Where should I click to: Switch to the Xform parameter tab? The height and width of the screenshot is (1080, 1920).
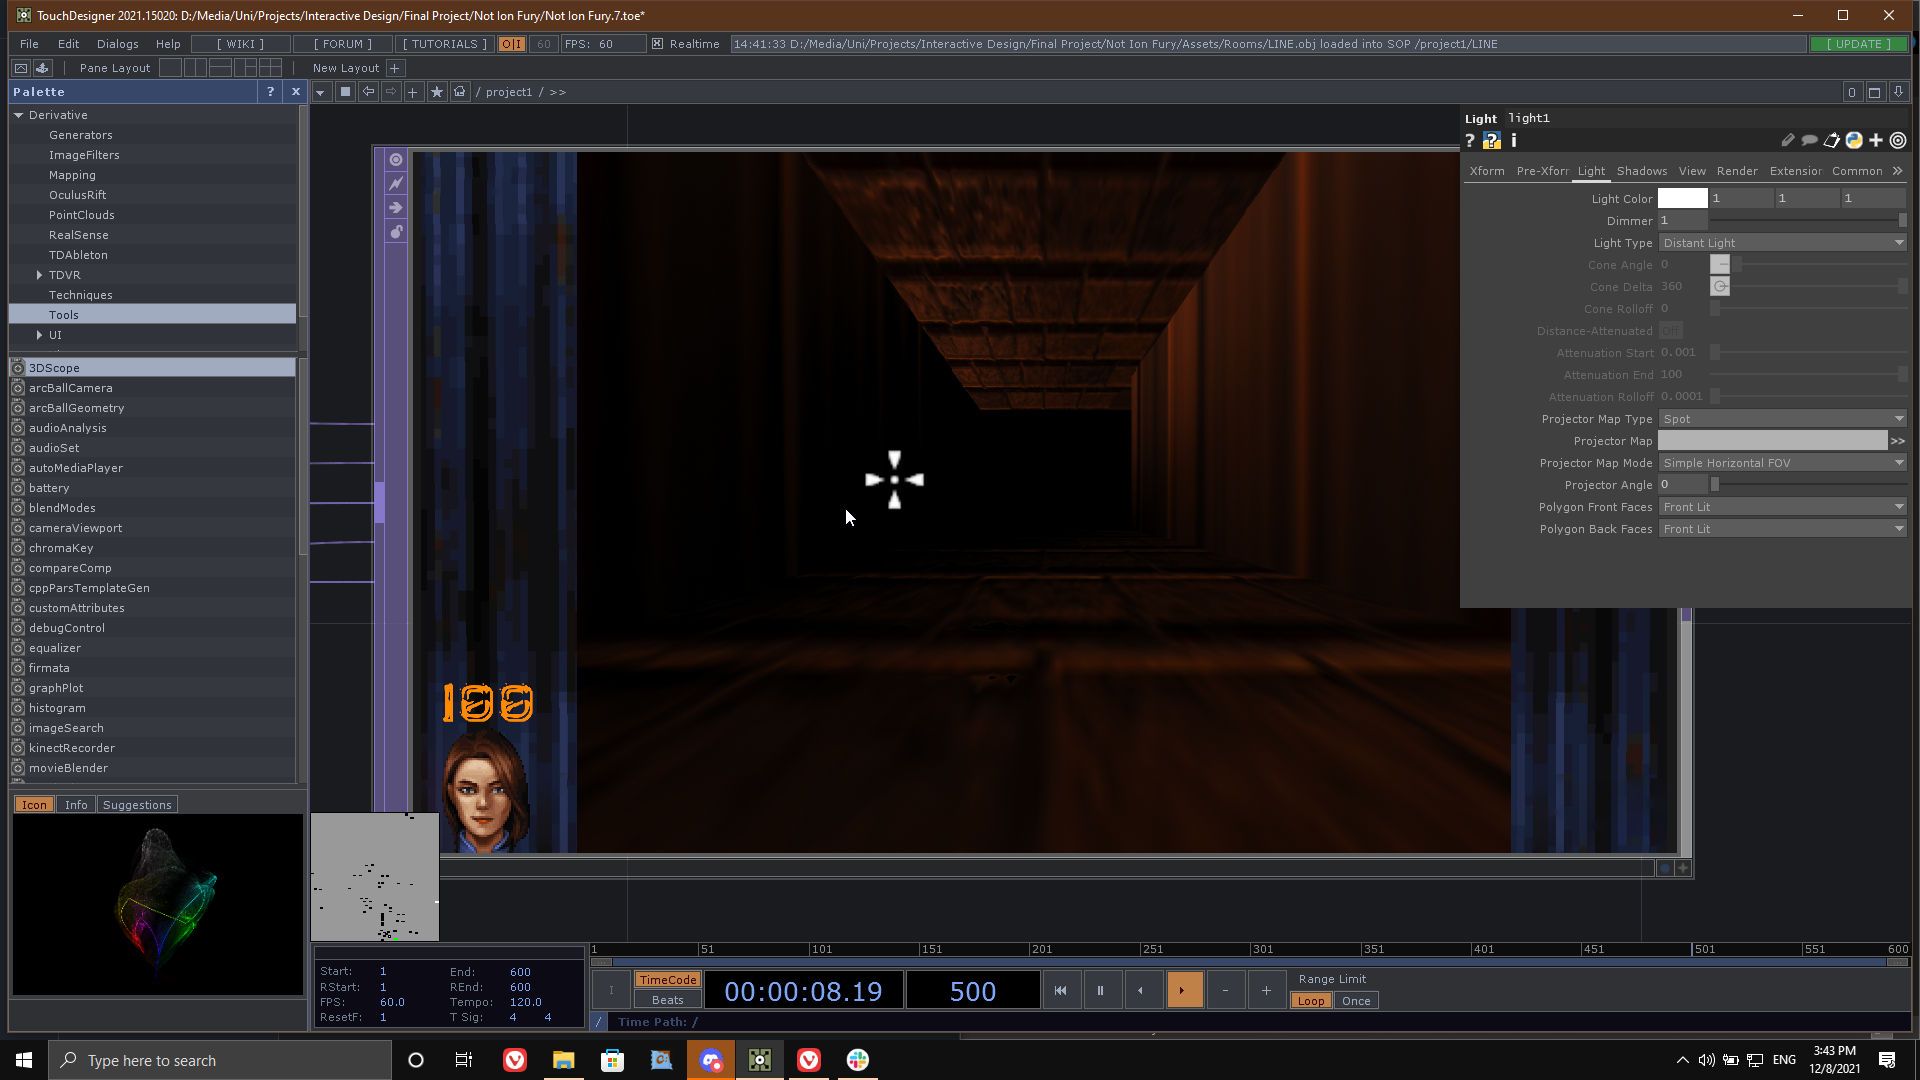(1487, 171)
